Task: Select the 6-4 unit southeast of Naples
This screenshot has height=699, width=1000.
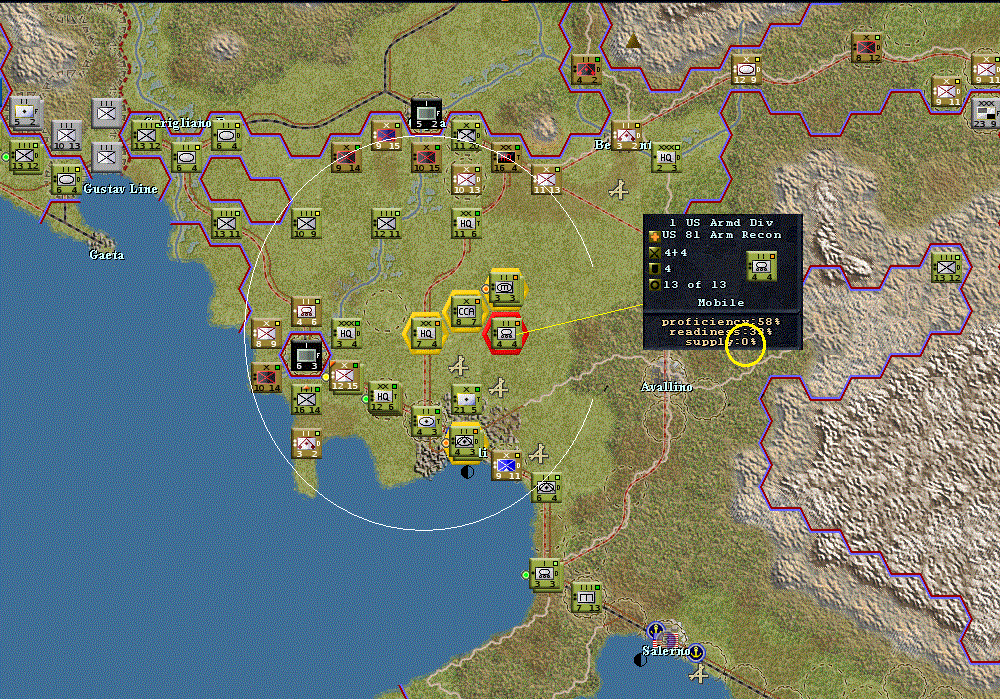Action: [x=547, y=488]
